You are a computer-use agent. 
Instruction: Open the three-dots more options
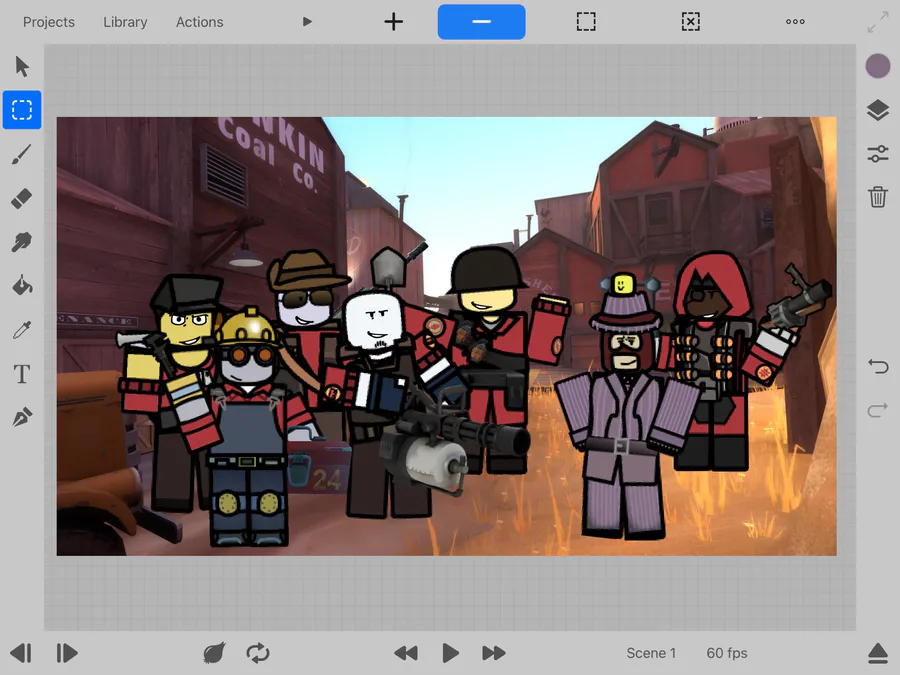[795, 22]
